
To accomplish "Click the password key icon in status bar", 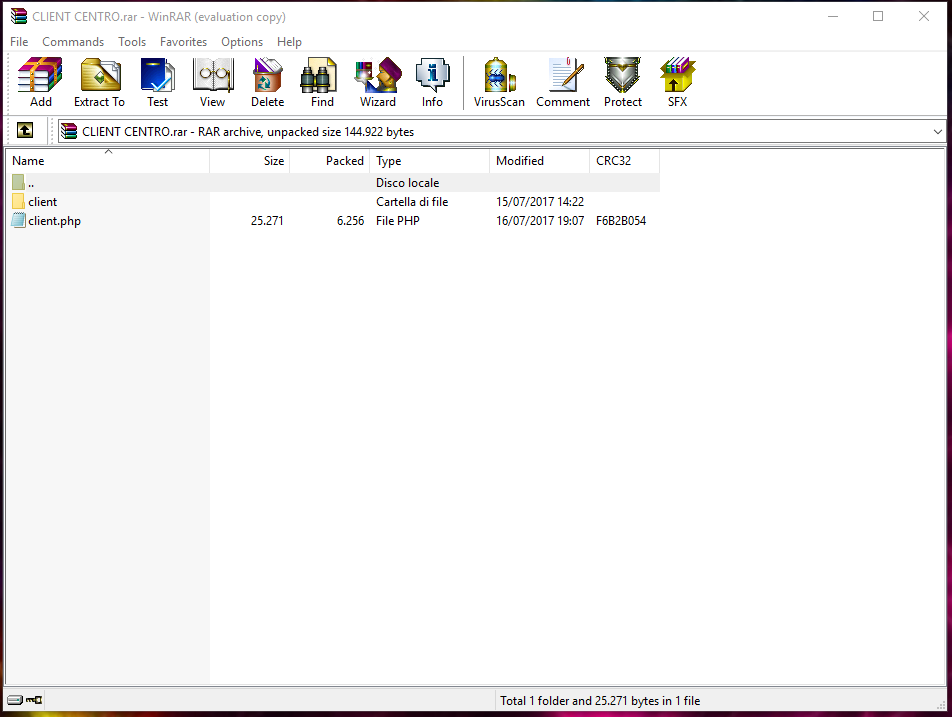I will [x=34, y=700].
